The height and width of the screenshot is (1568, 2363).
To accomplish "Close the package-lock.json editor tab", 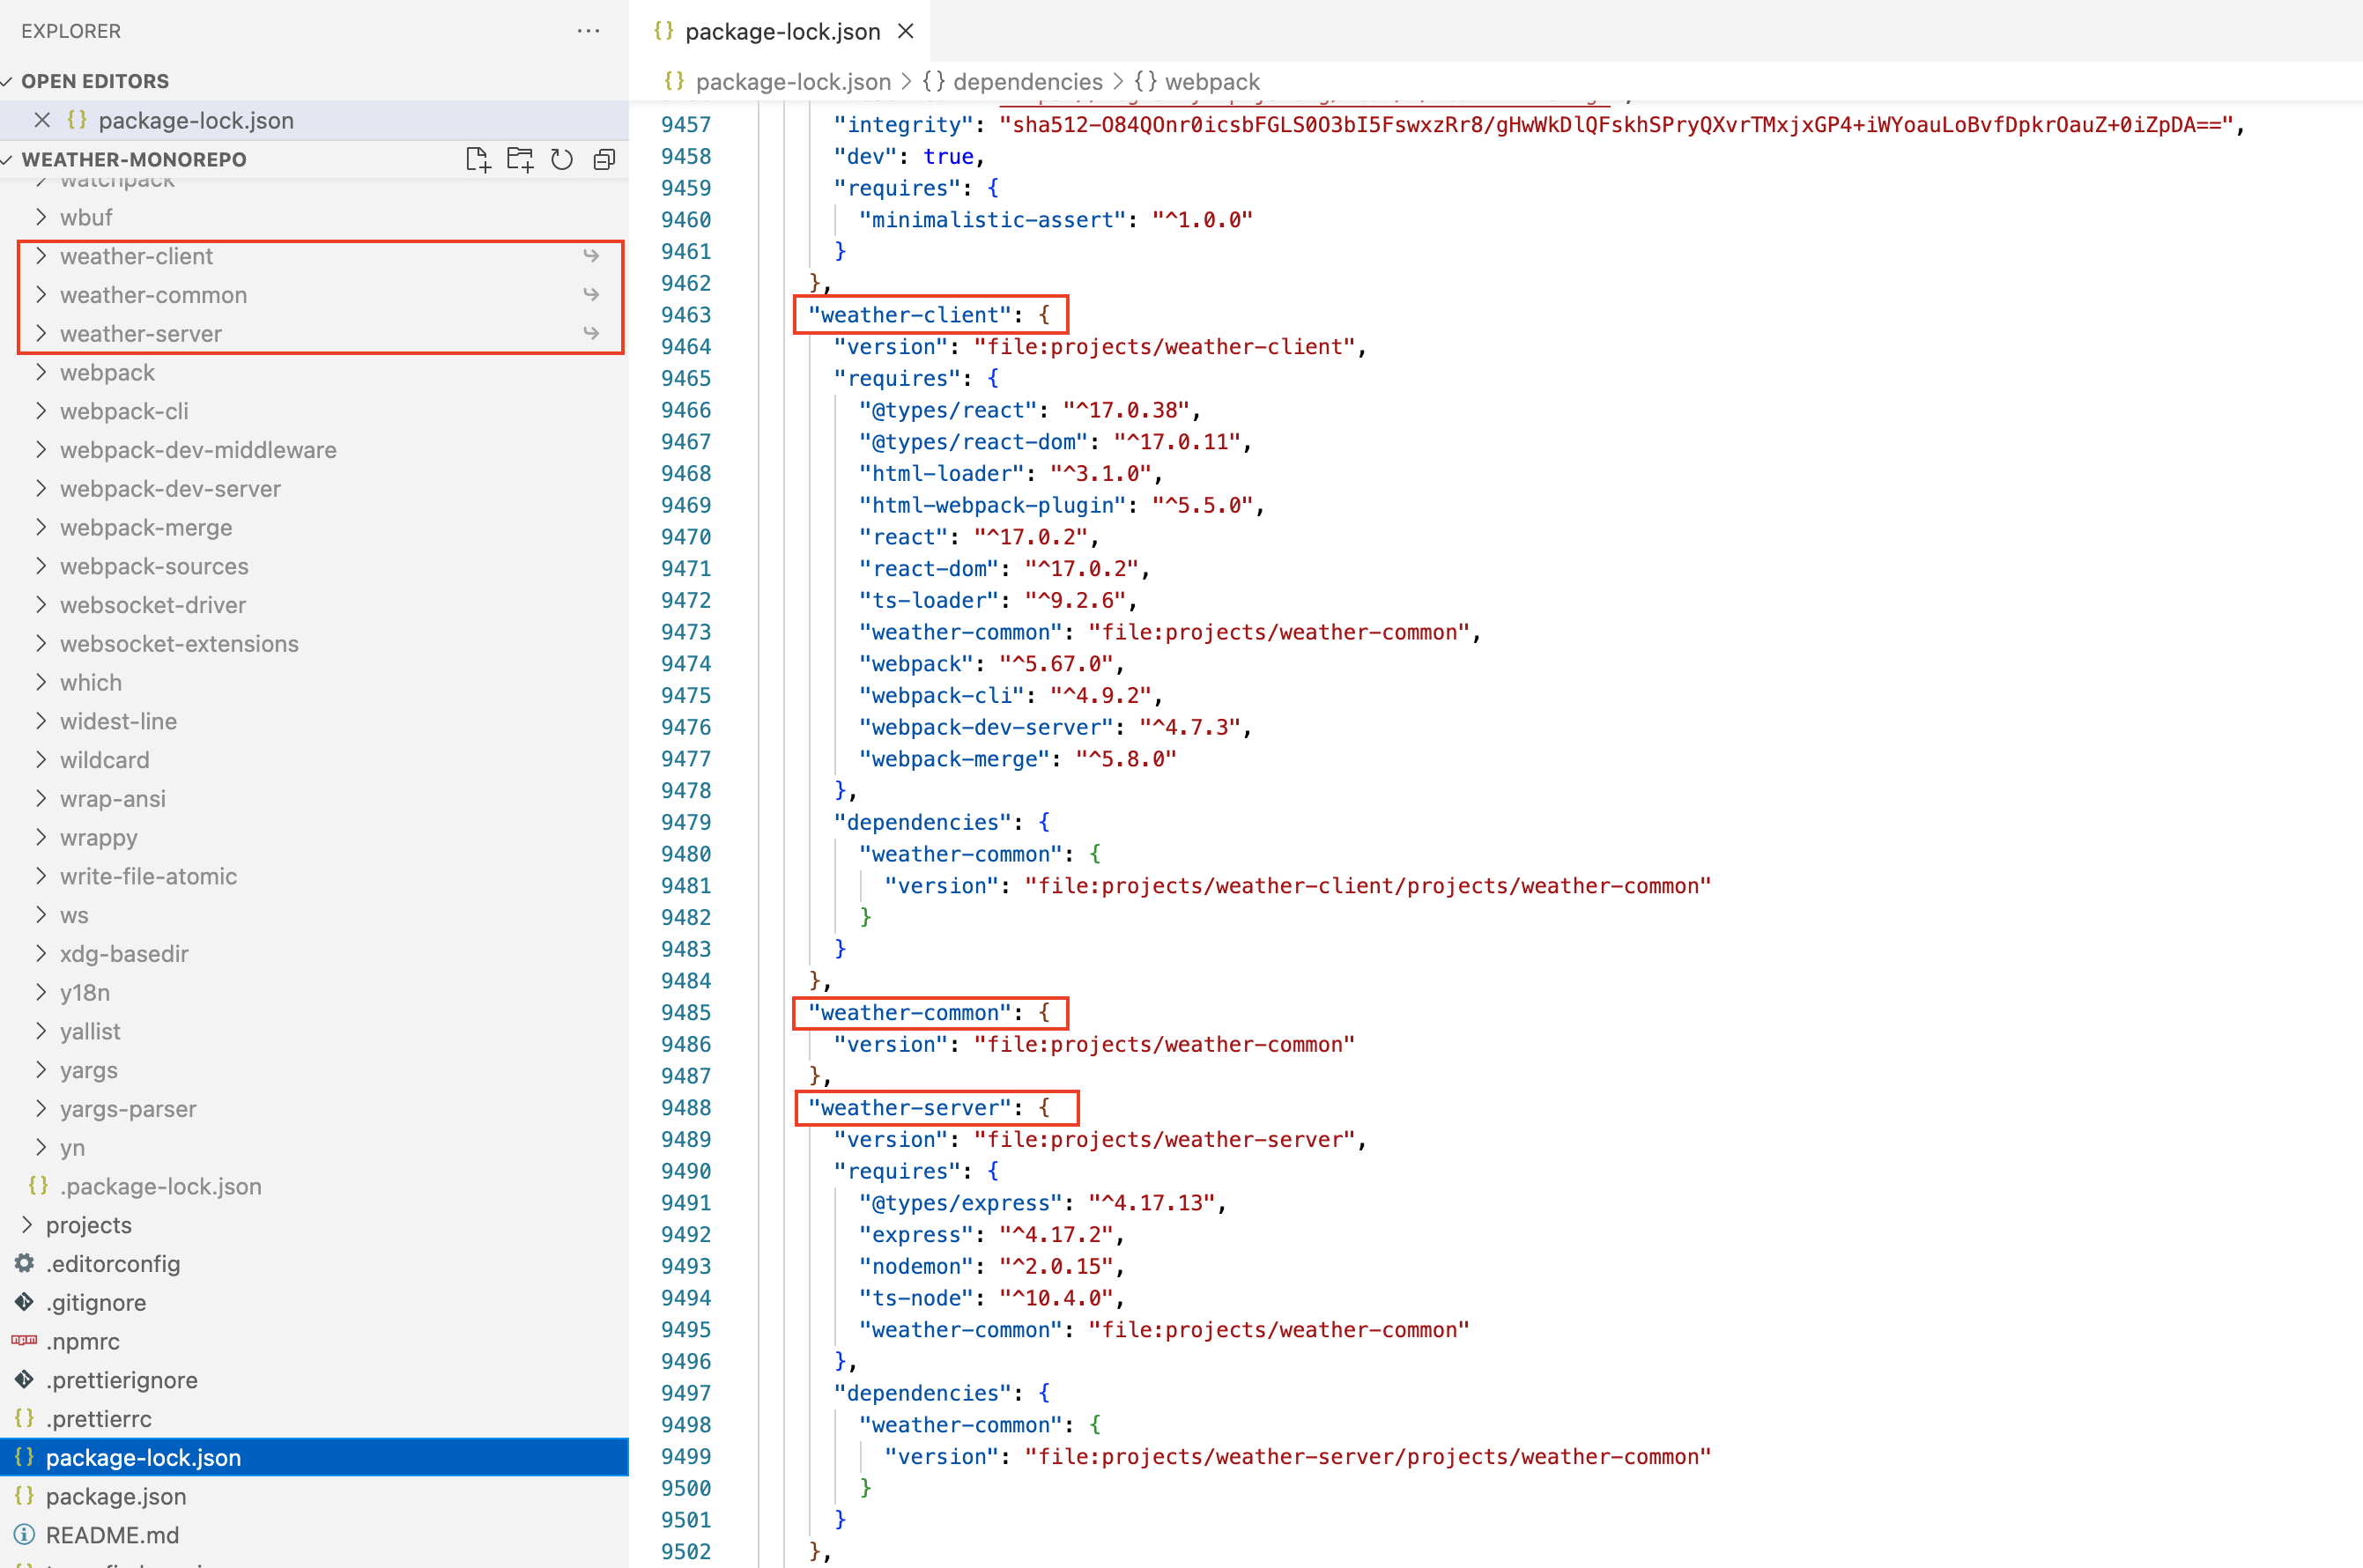I will point(906,31).
